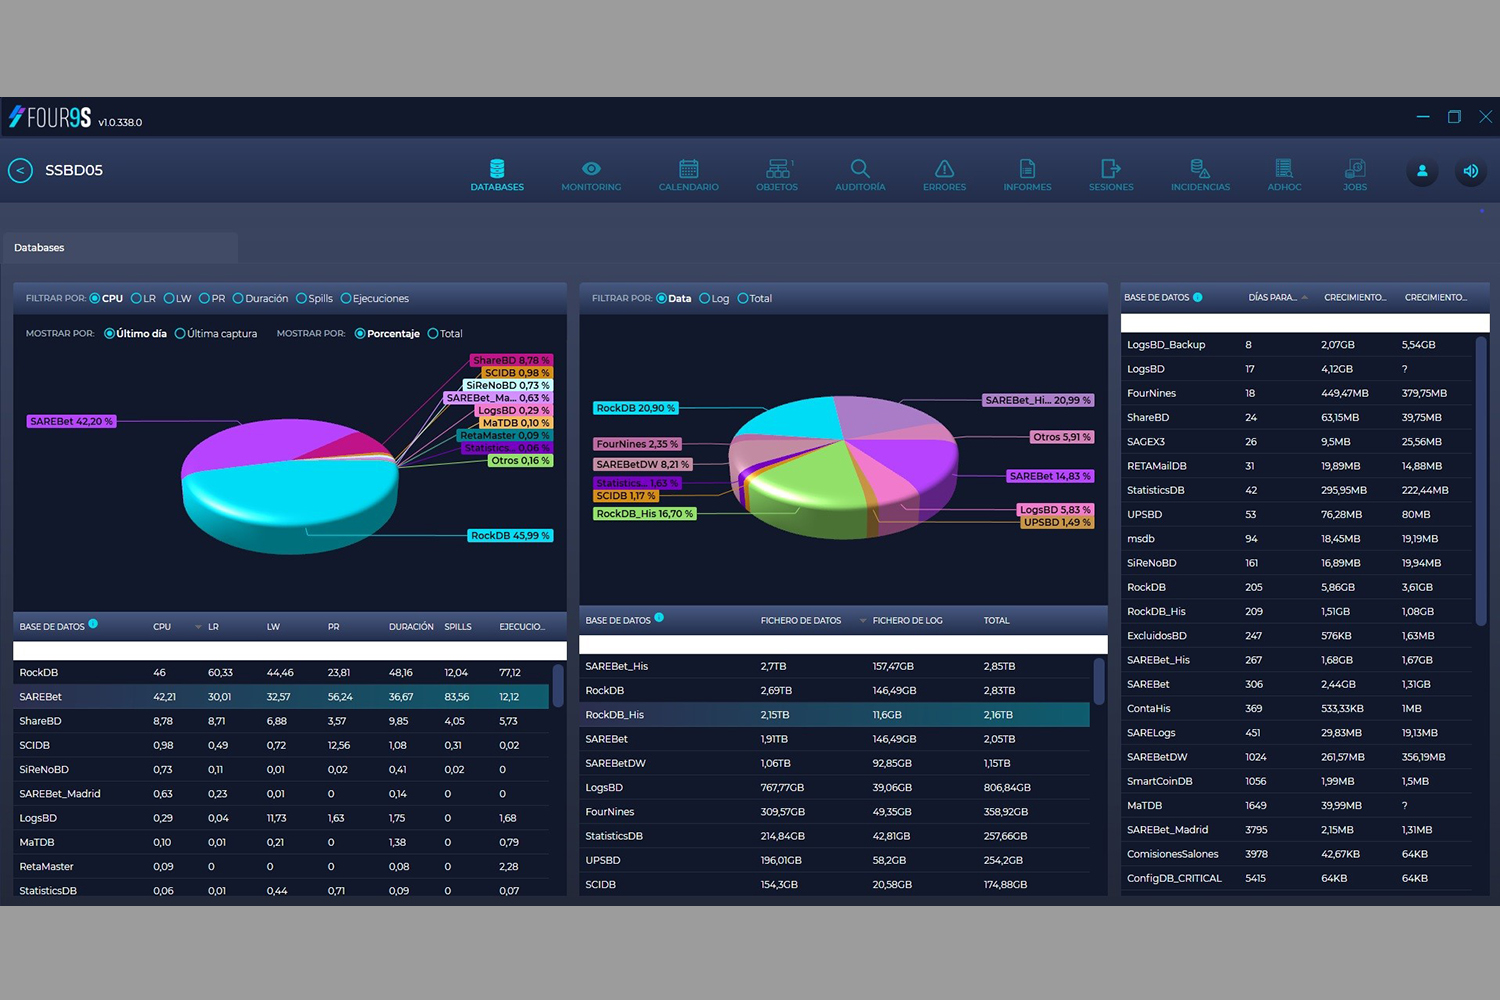The image size is (1500, 1000).
Task: Open Errores warning triangle icon
Action: pos(944,168)
